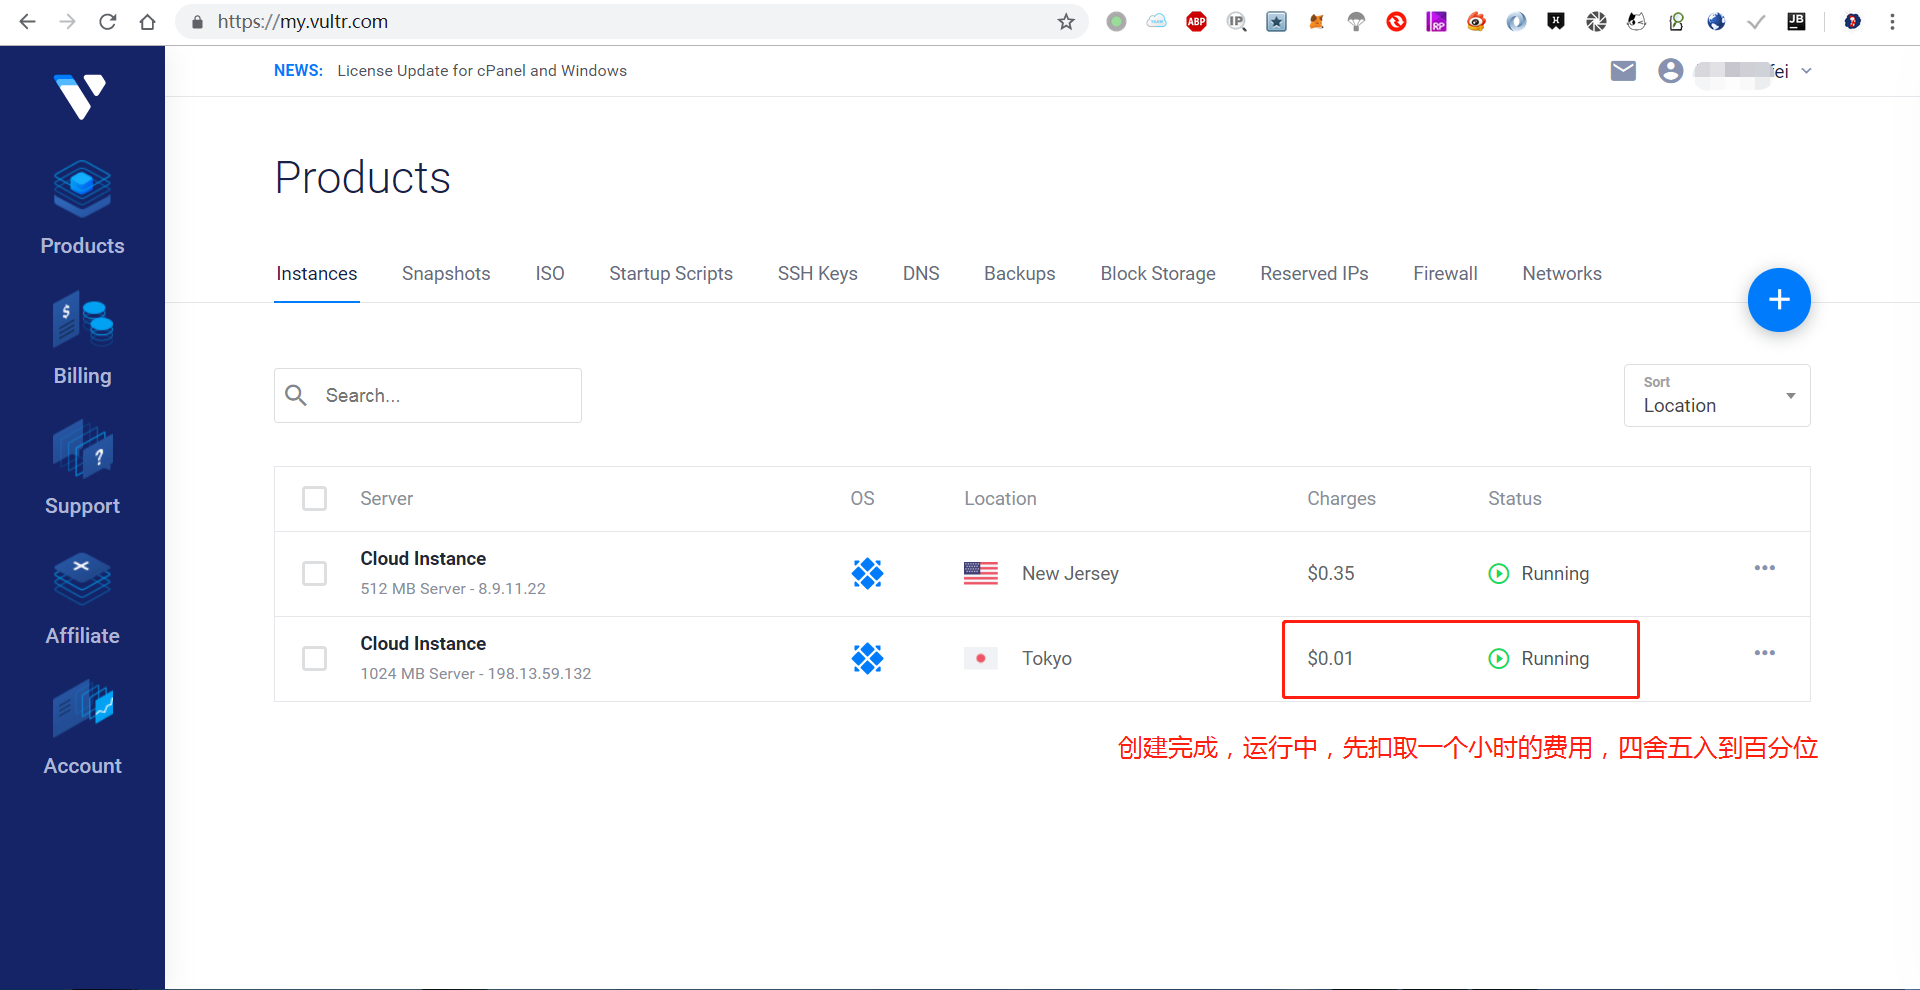This screenshot has width=1920, height=990.
Task: Click the browser address bar URL
Action: coord(303,22)
